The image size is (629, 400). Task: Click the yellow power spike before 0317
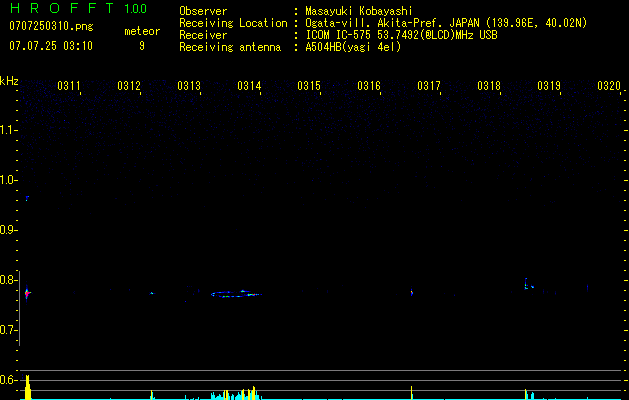[x=412, y=392]
